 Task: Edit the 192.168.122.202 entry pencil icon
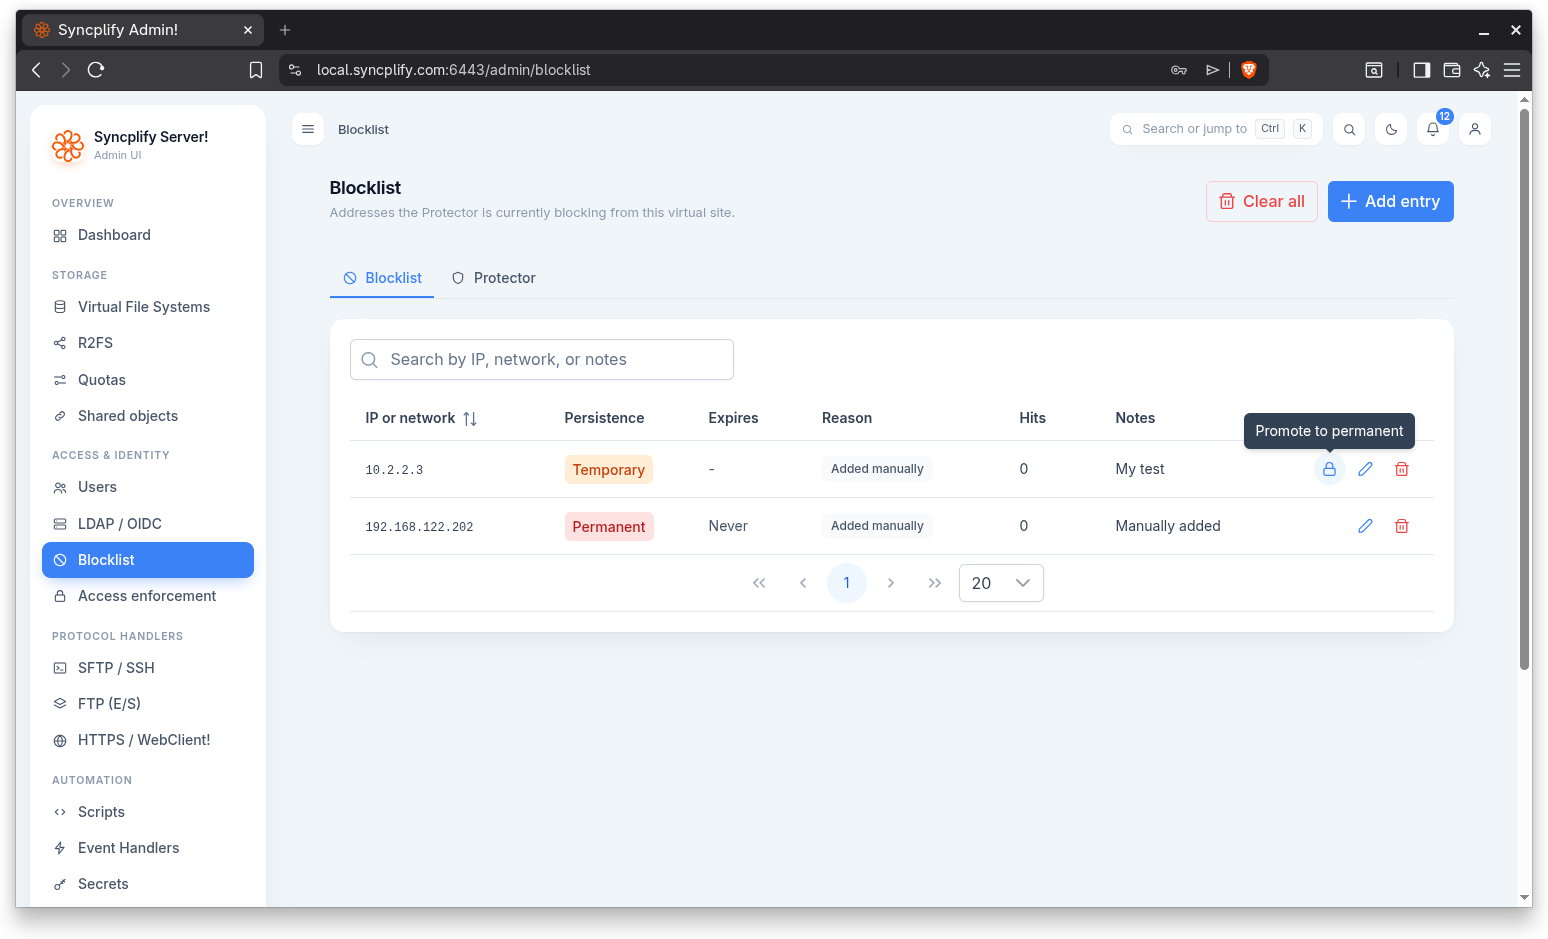(1365, 526)
